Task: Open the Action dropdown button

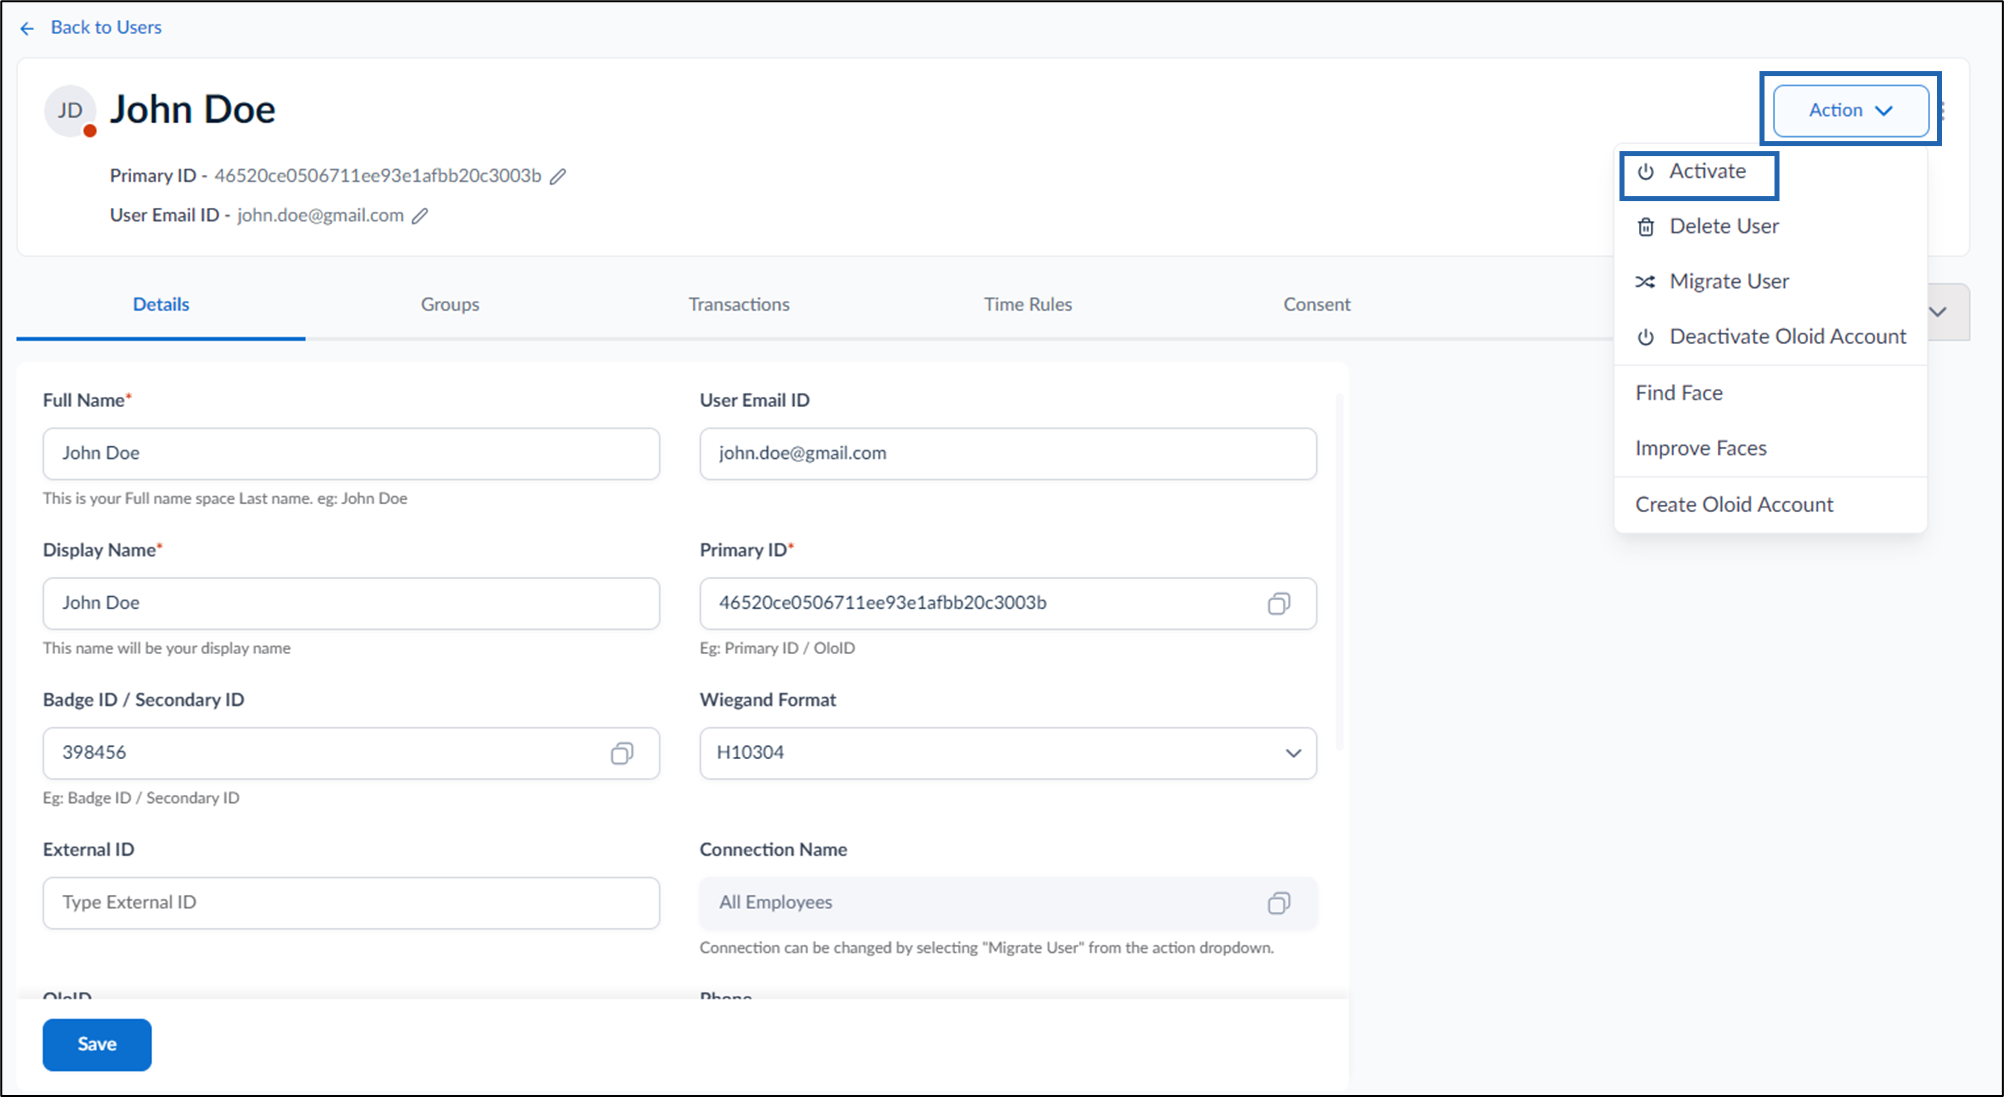Action: click(x=1850, y=110)
